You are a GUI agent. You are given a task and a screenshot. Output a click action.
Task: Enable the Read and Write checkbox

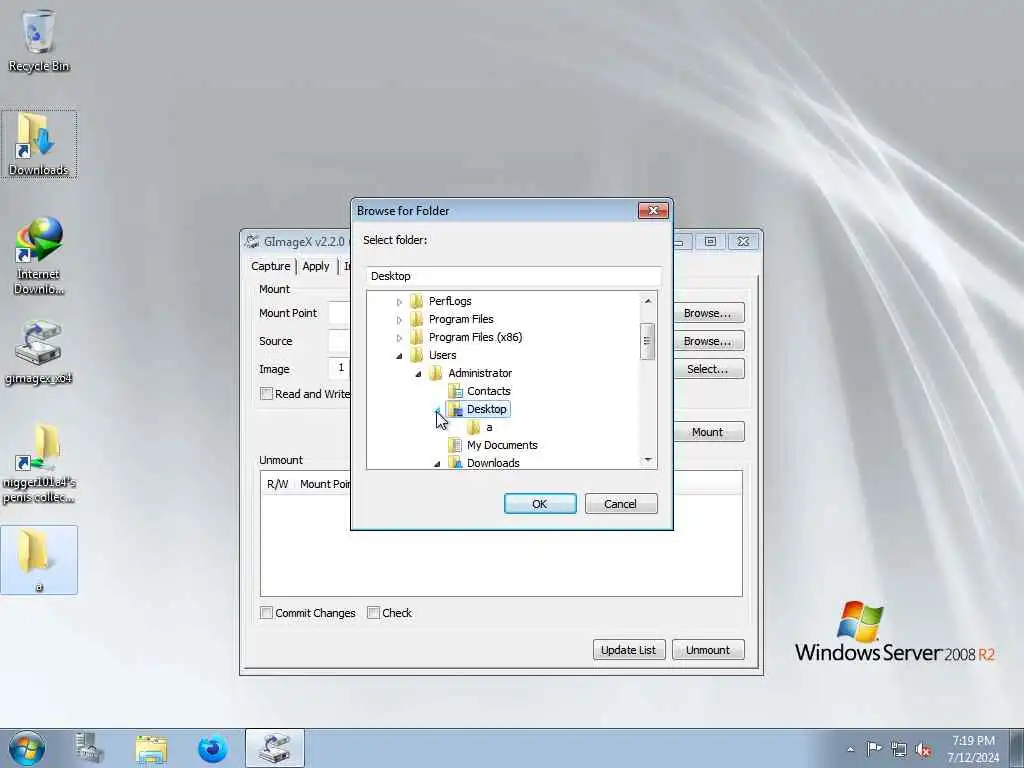pos(266,394)
